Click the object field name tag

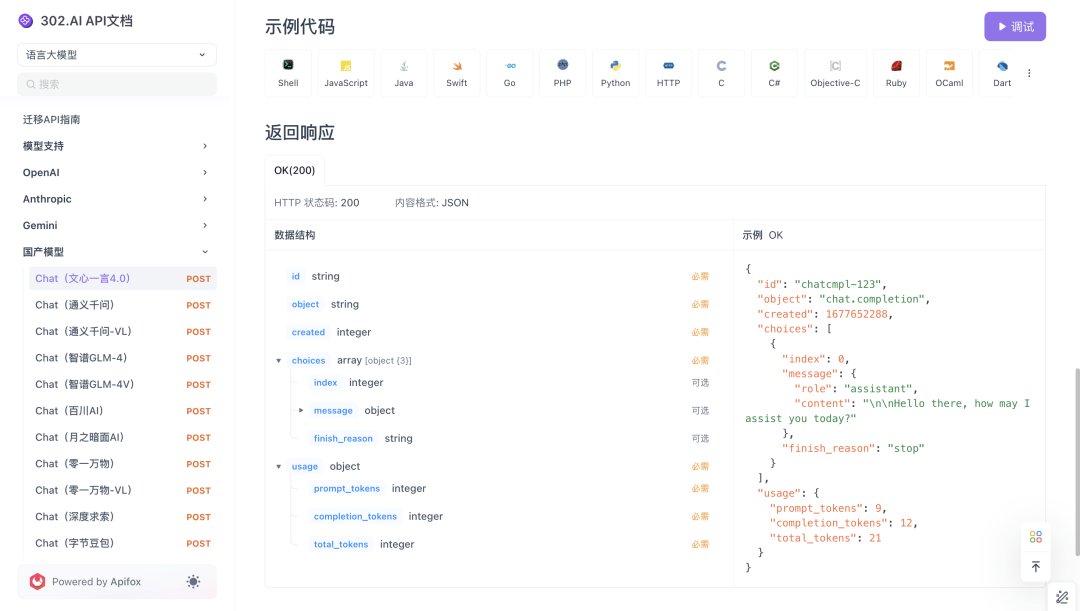pos(305,304)
